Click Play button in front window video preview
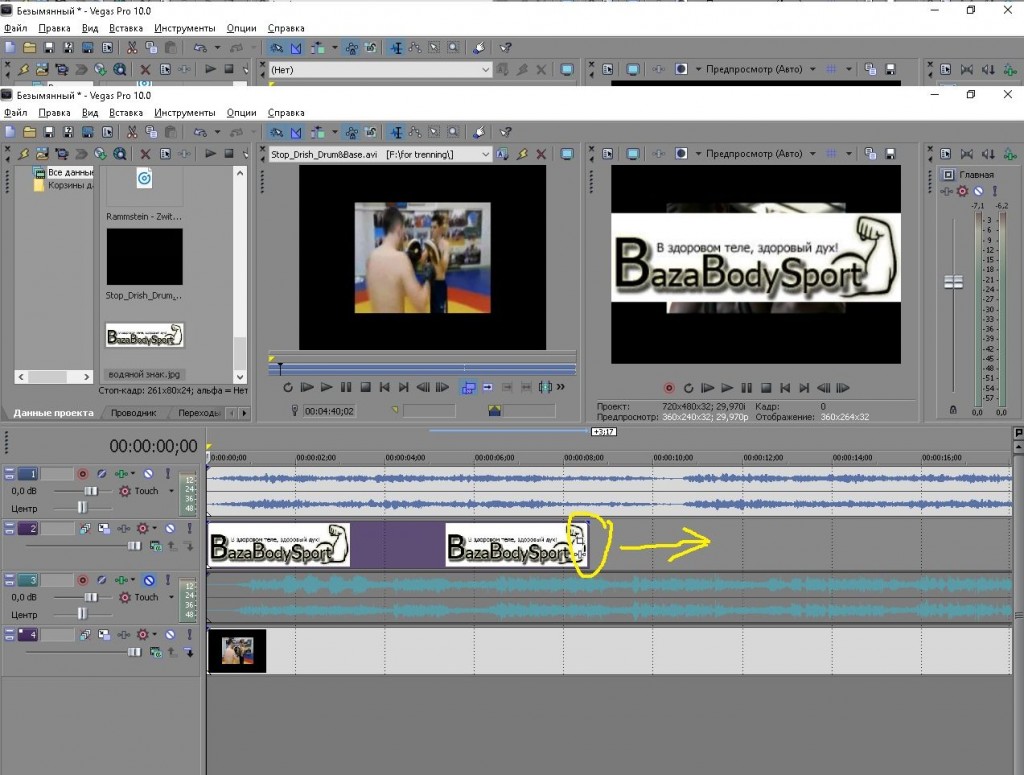 tap(727, 388)
